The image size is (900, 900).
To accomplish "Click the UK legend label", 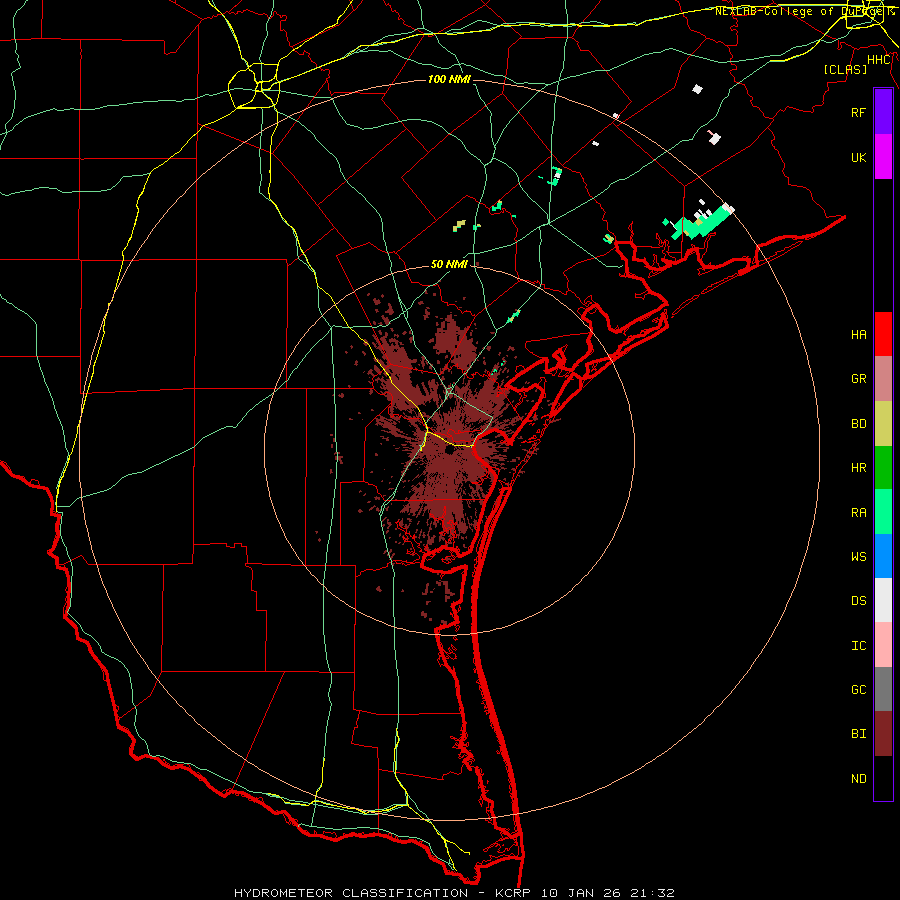I will (859, 157).
